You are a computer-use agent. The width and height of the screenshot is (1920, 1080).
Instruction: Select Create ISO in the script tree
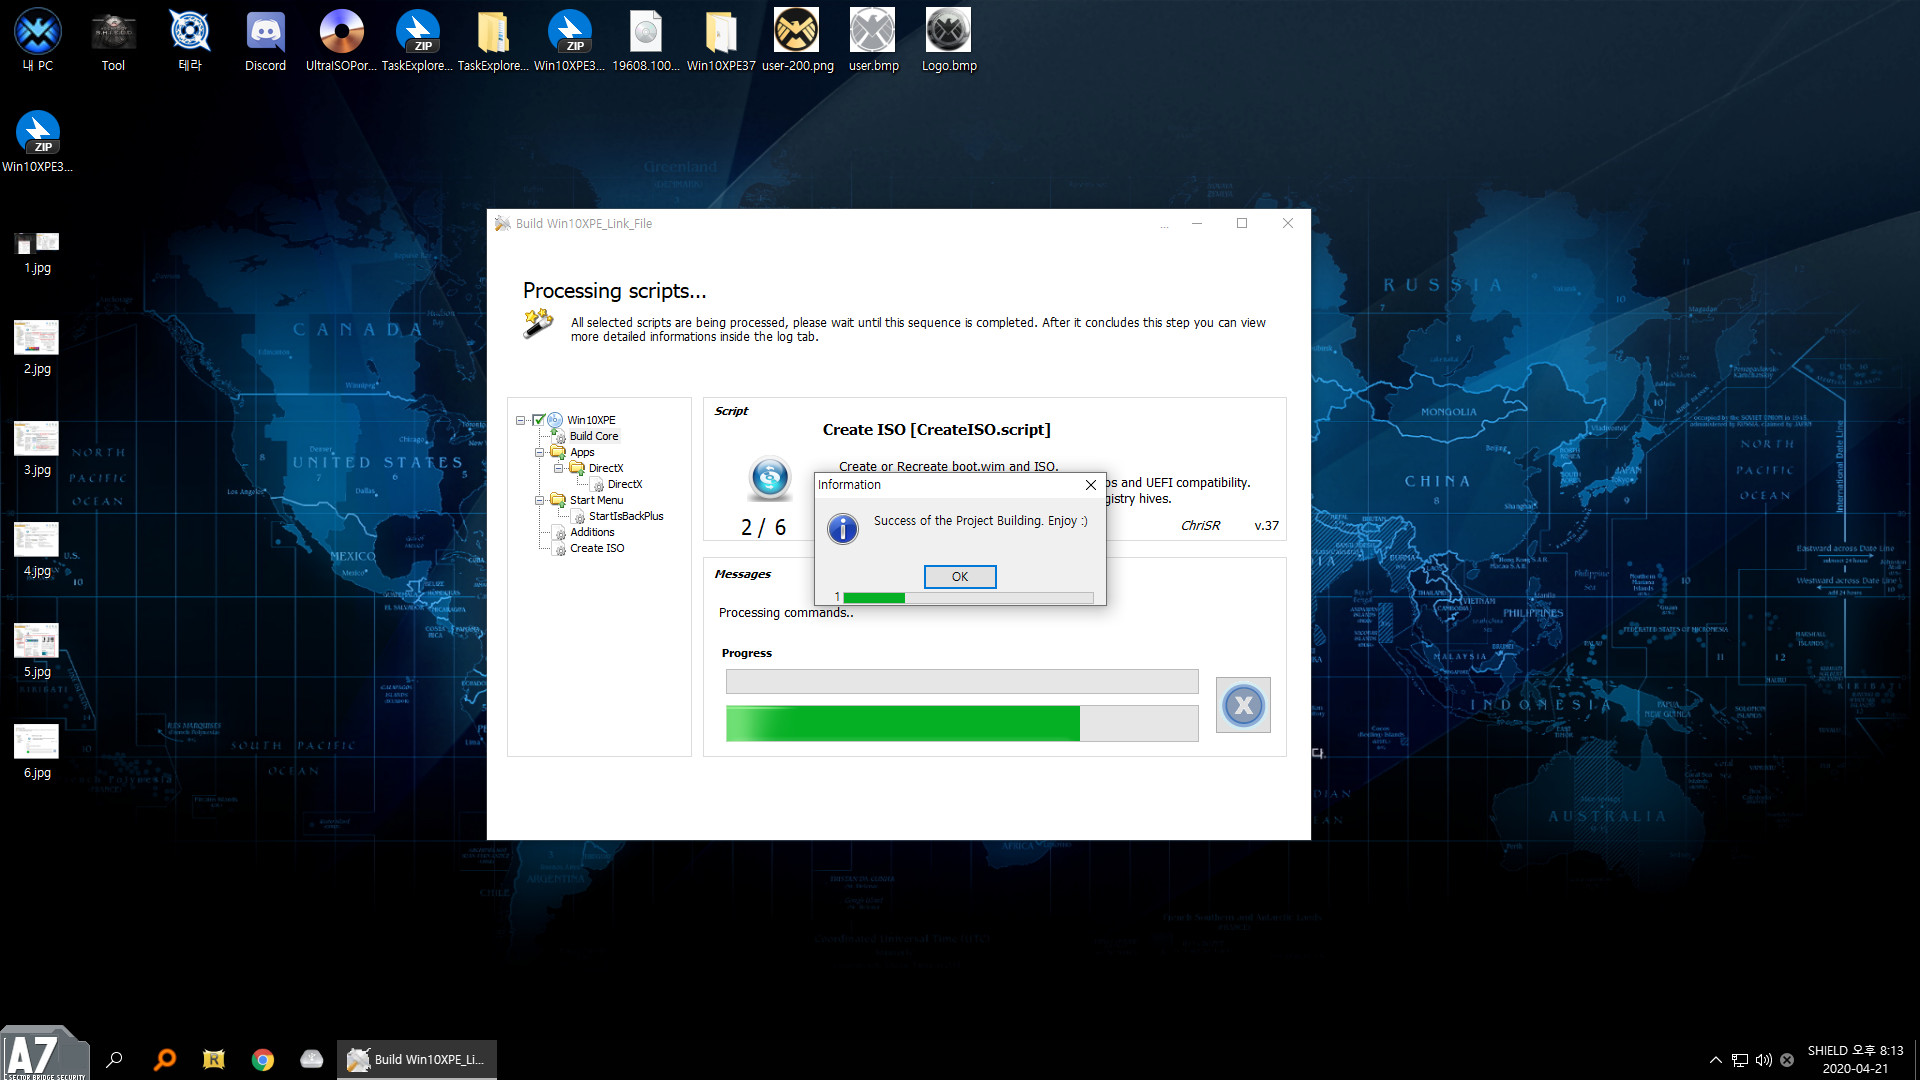597,548
